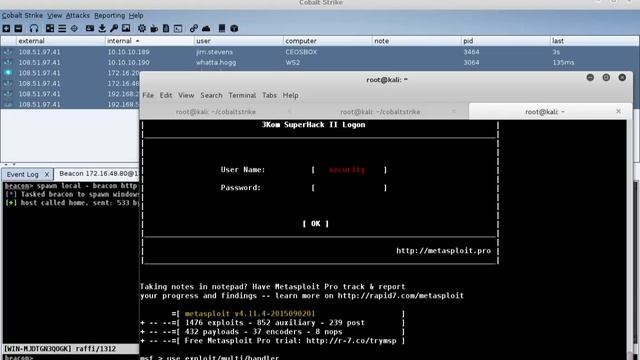Open screenshots via the picture icon
This screenshot has width=640, height=360.
[126, 29]
